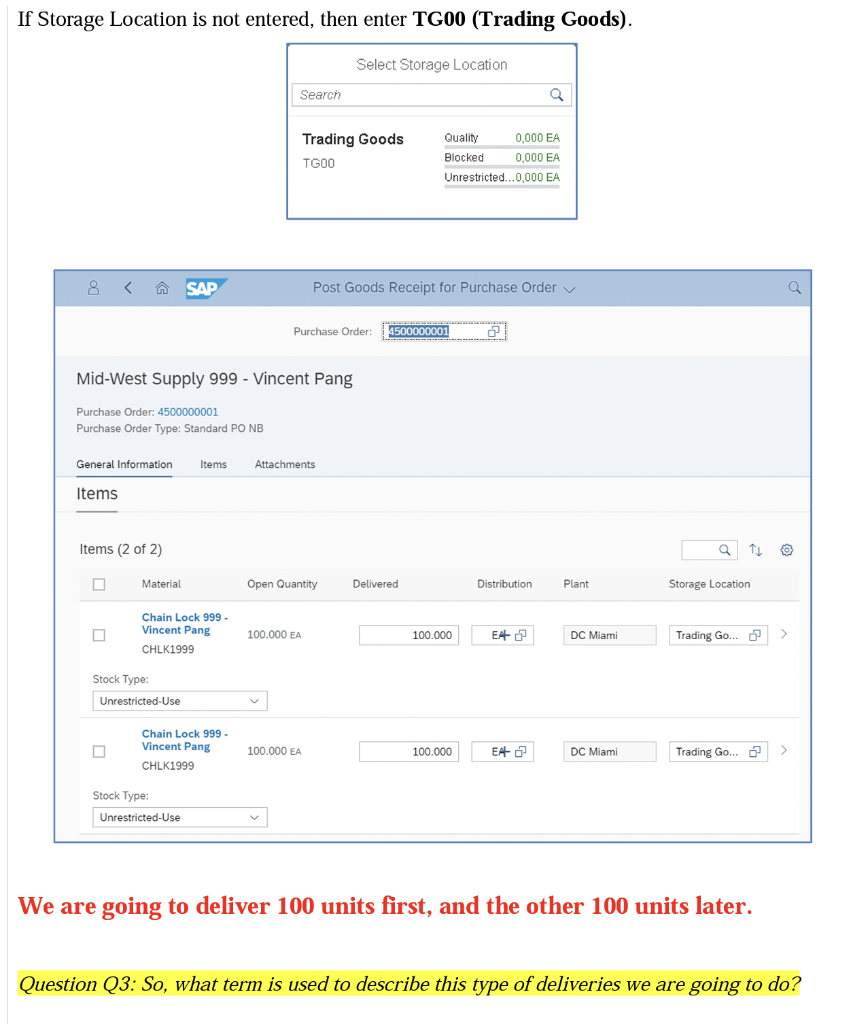
Task: Open second Chain Lock 999 - Vincent Pang link
Action: tap(185, 740)
